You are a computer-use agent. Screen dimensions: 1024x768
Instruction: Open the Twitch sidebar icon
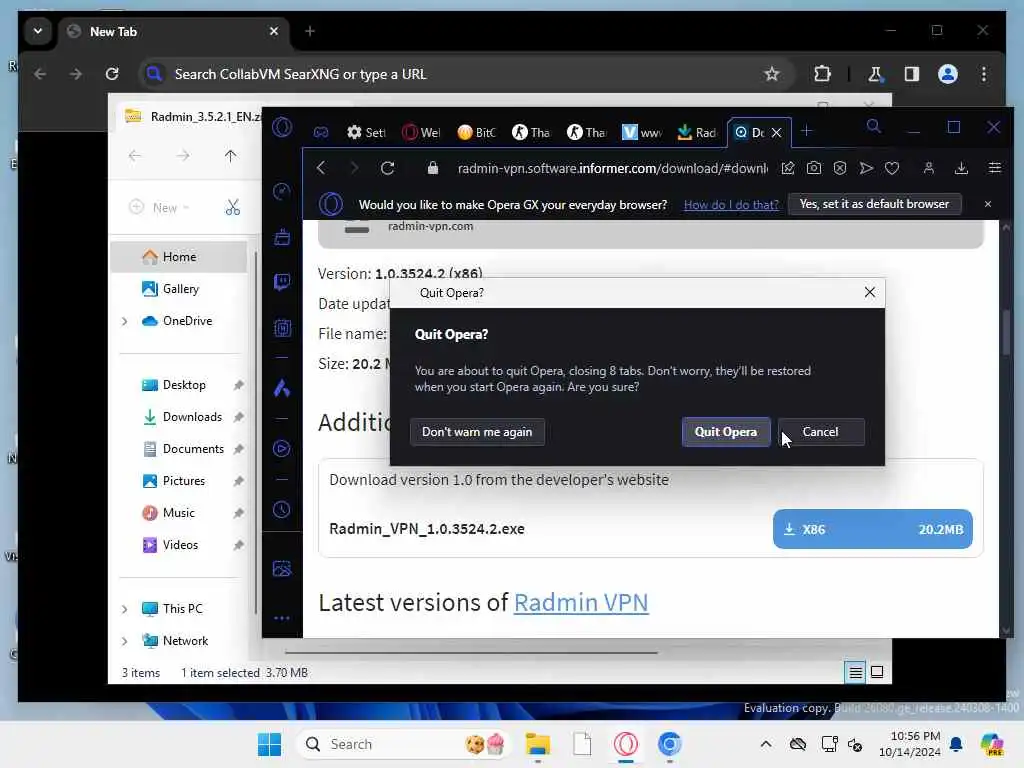coord(282,281)
